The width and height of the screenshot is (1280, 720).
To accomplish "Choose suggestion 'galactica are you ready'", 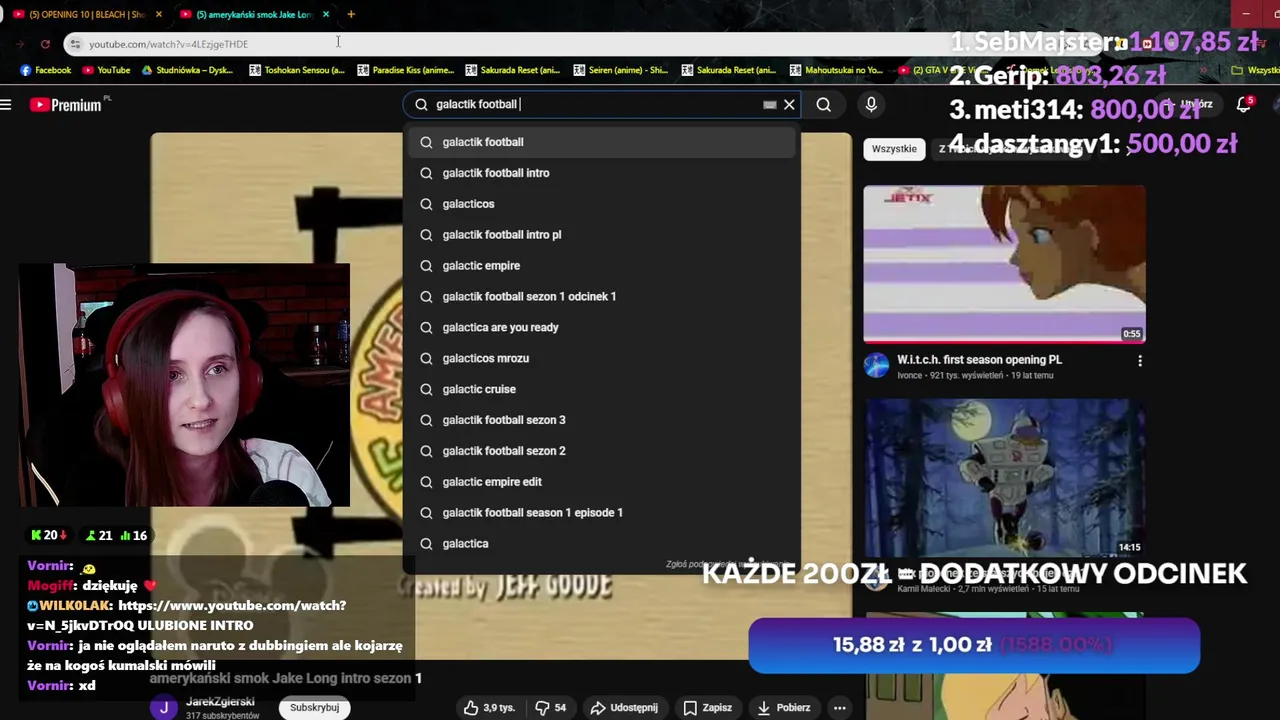I will point(601,327).
